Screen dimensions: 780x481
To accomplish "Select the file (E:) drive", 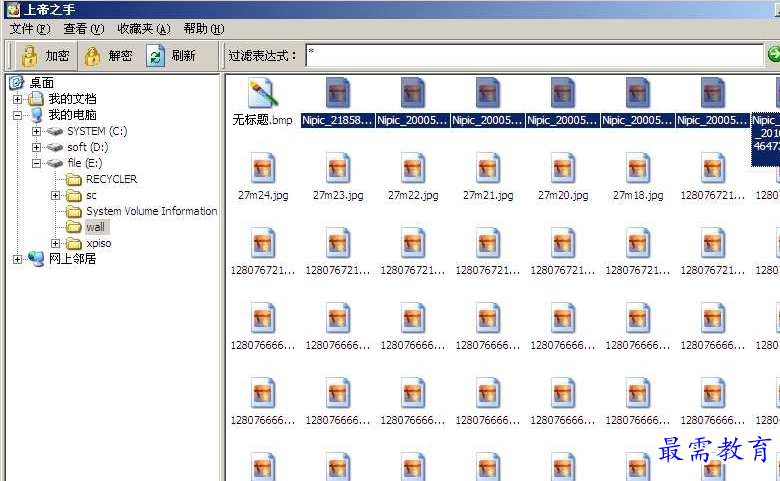I will [x=85, y=163].
